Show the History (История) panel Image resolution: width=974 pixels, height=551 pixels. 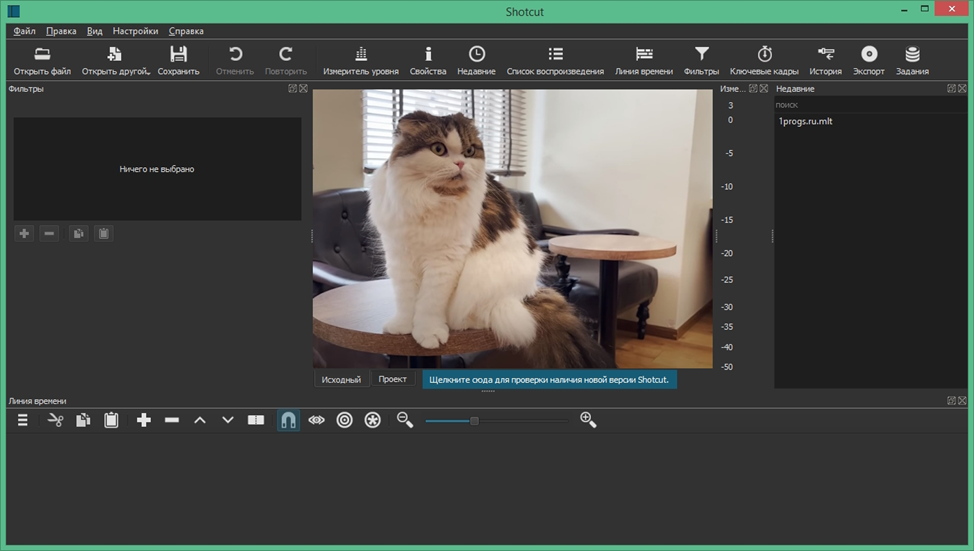click(x=825, y=60)
